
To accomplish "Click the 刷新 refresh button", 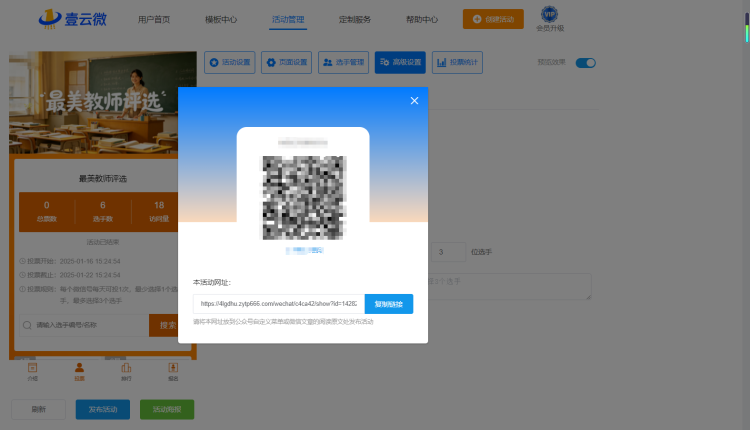I will tap(38, 409).
